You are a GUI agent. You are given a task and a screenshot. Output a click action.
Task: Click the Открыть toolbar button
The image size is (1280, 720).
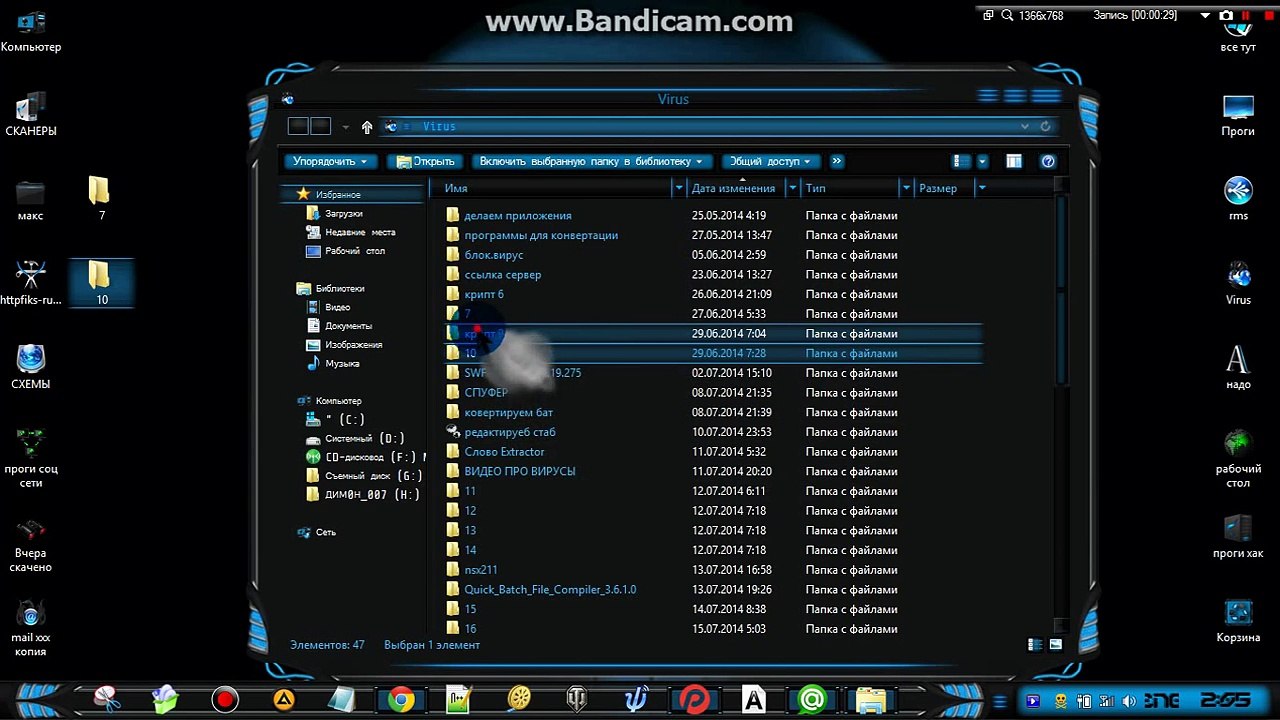pos(426,161)
